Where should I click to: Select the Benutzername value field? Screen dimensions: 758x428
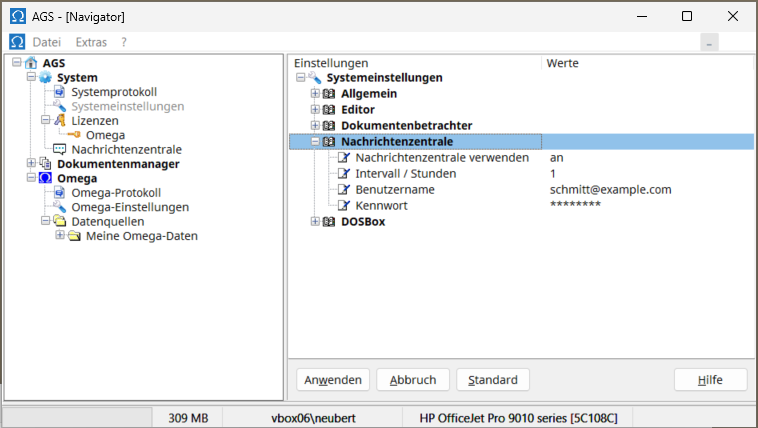tap(610, 190)
